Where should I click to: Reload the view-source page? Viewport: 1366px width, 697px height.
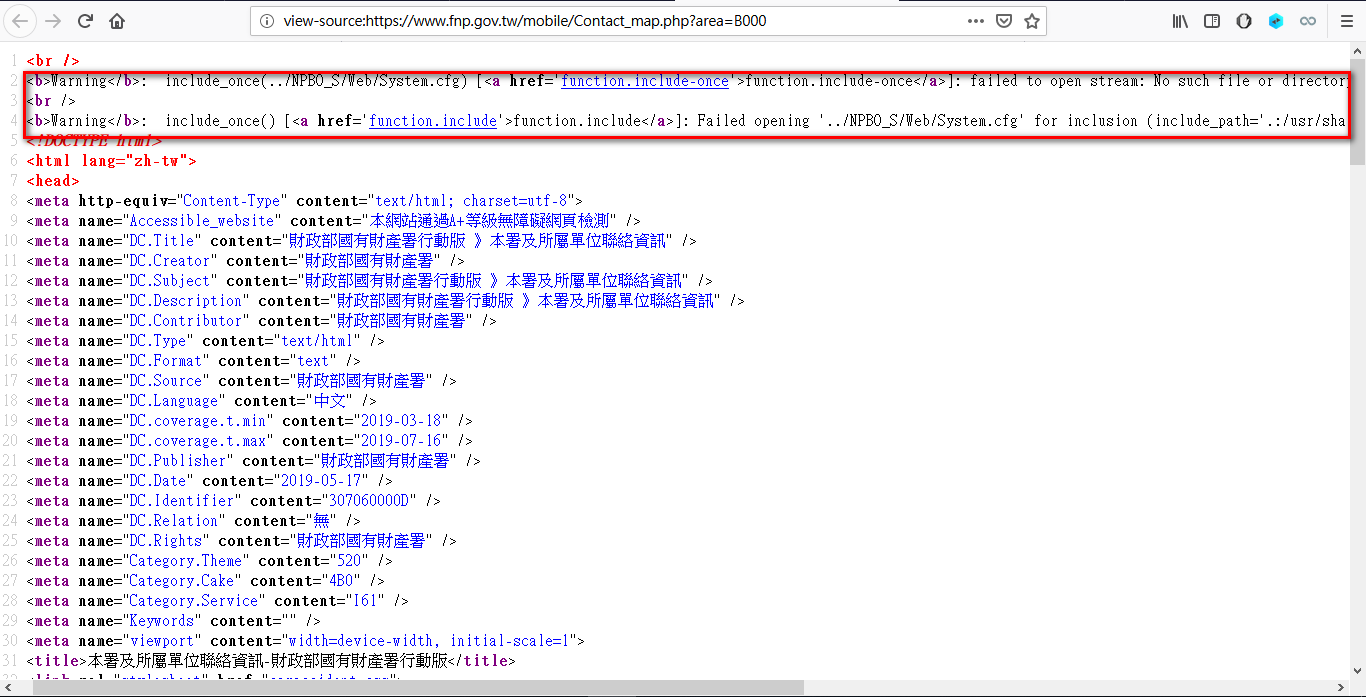(85, 21)
